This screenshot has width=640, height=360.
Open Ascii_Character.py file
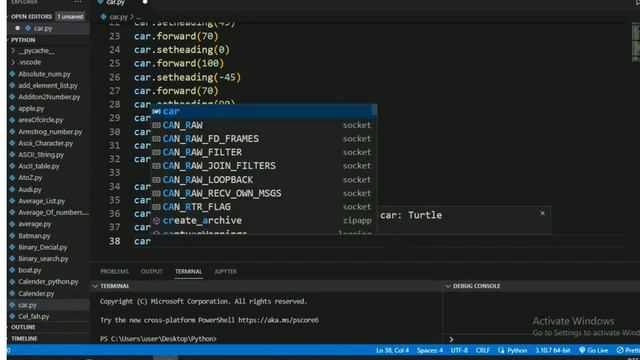45,143
